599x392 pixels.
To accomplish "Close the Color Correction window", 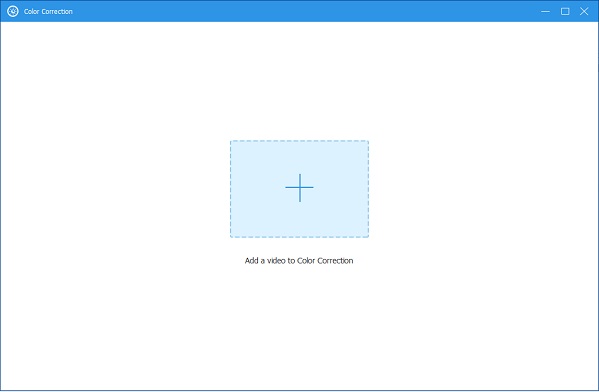I will pos(584,11).
